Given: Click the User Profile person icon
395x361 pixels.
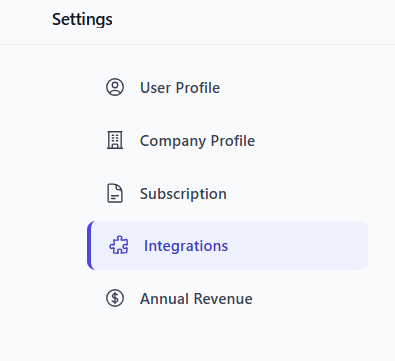Looking at the screenshot, I should click(x=115, y=87).
